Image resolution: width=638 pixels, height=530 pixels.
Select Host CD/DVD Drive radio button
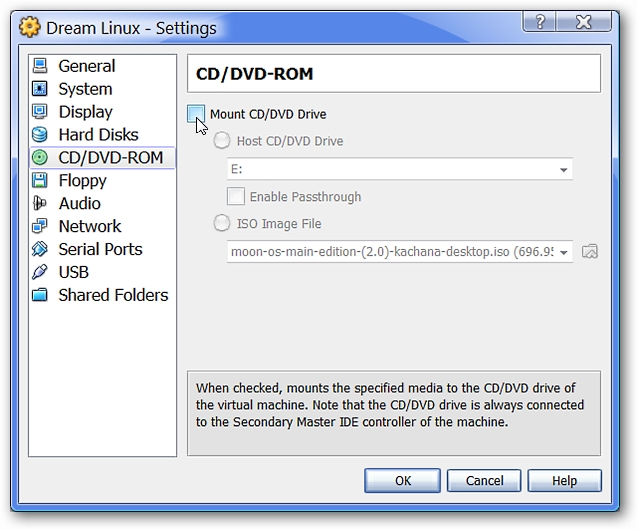[x=222, y=141]
